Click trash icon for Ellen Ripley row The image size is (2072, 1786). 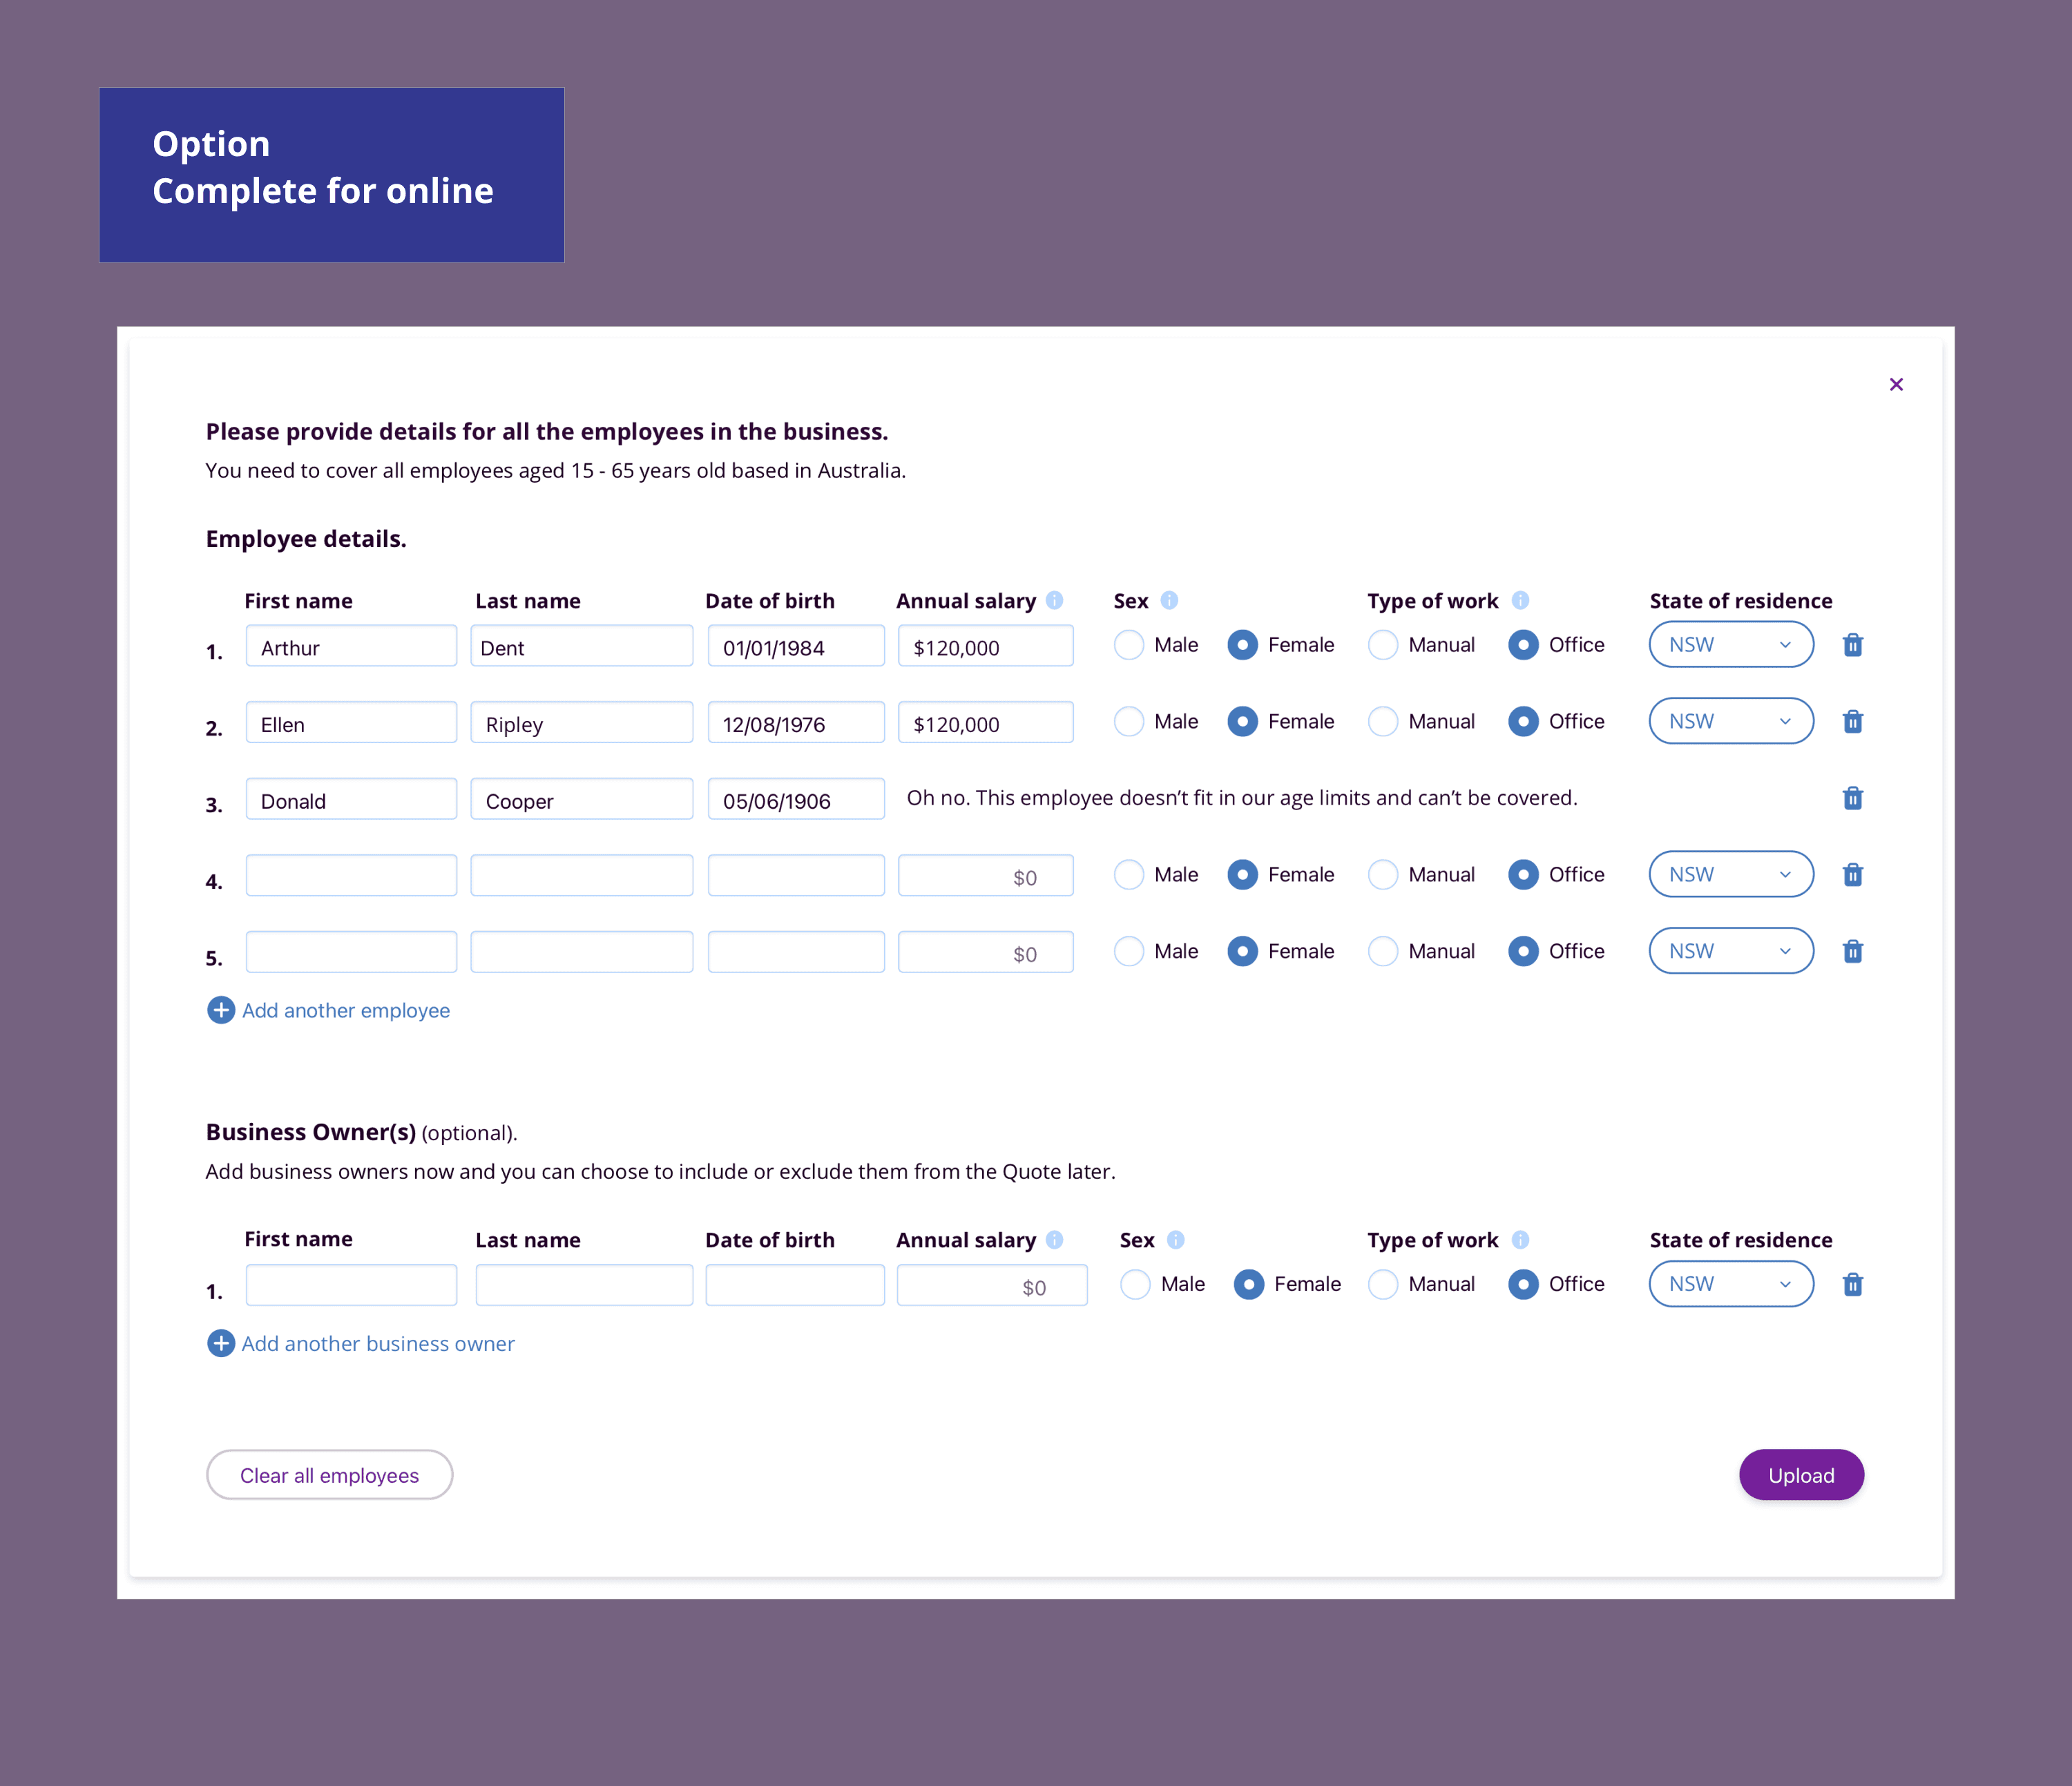(1852, 721)
